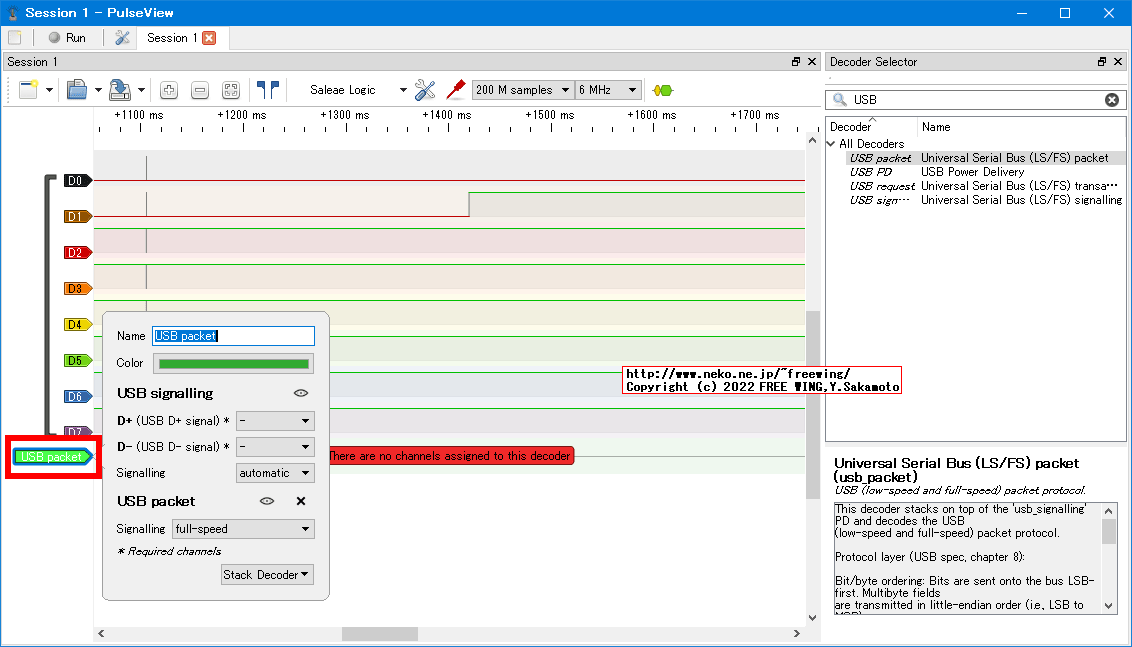Viewport: 1132px width, 647px height.
Task: Open the D- signal channel dropdown
Action: tap(275, 447)
